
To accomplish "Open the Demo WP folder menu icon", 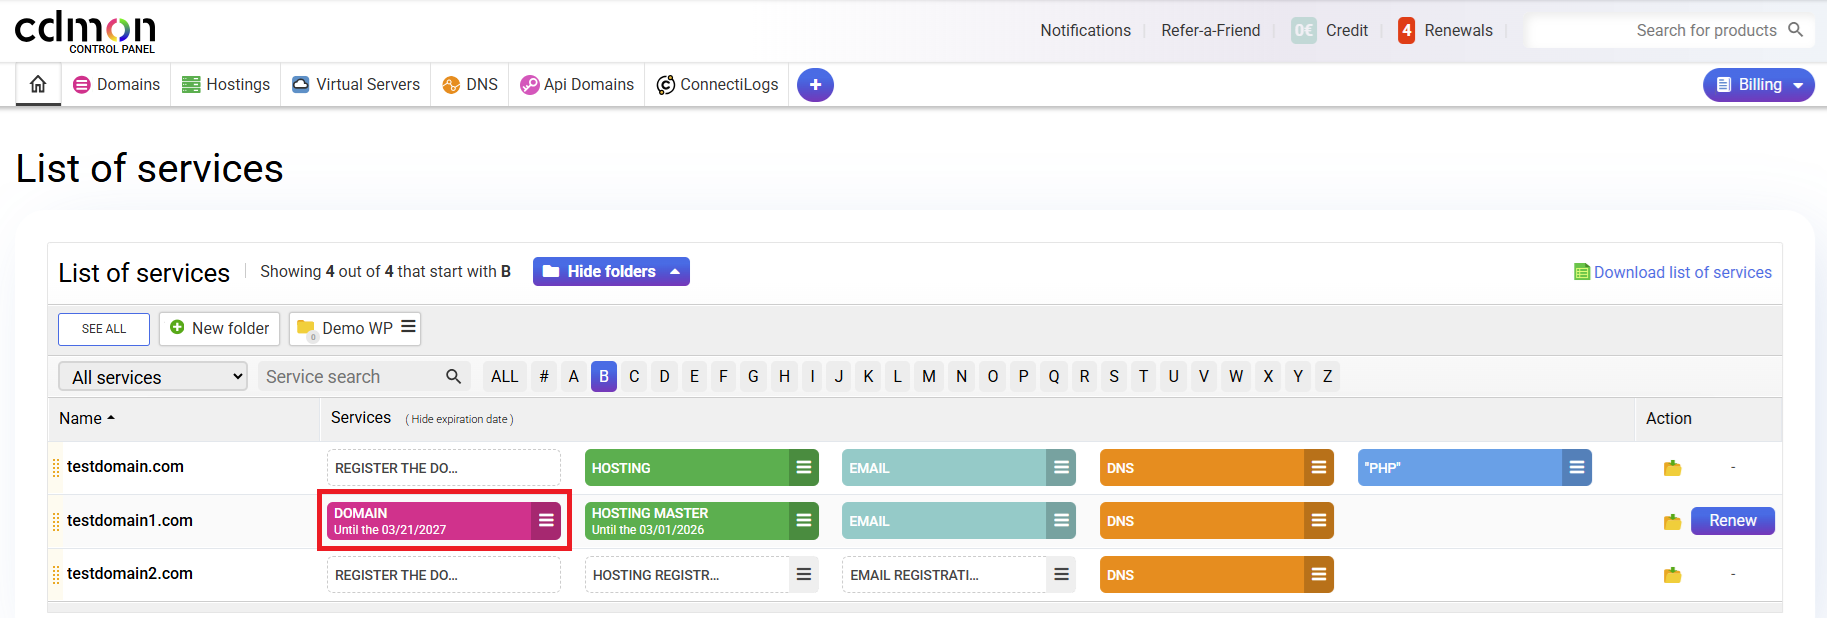I will click(x=408, y=327).
